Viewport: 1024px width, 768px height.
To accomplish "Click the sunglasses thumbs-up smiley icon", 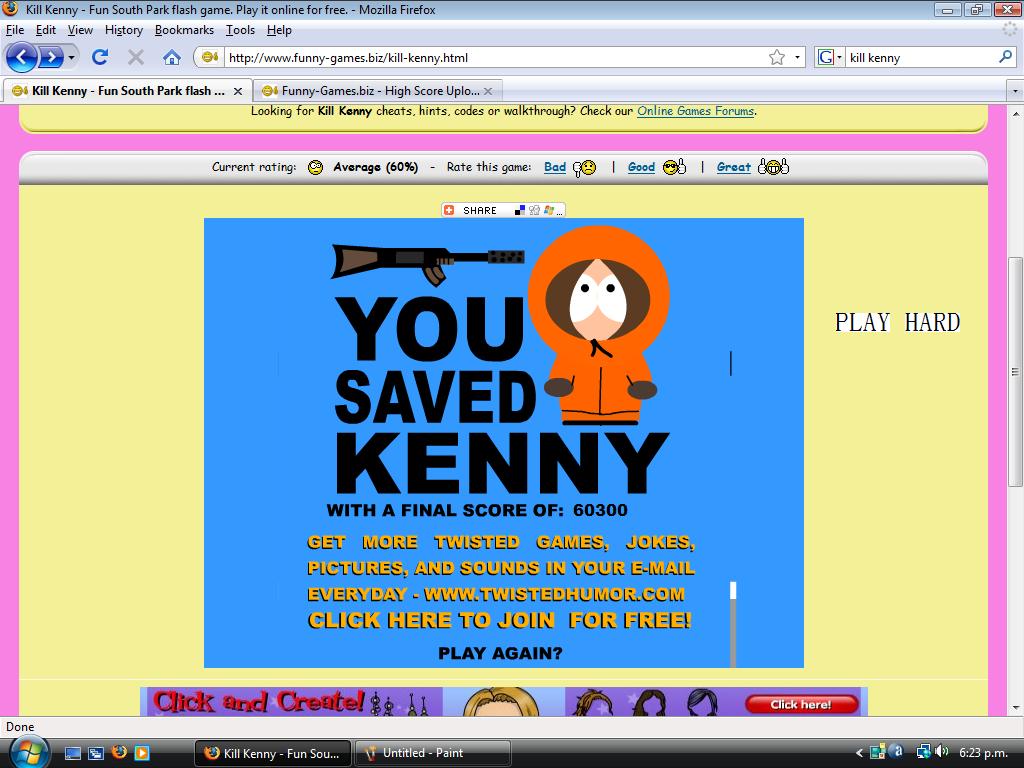I will tap(674, 167).
